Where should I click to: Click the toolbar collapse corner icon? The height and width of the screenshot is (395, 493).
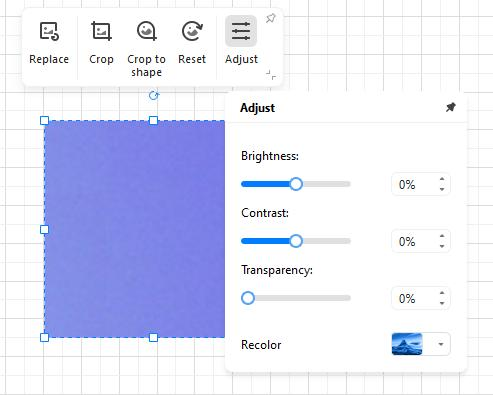(x=271, y=75)
